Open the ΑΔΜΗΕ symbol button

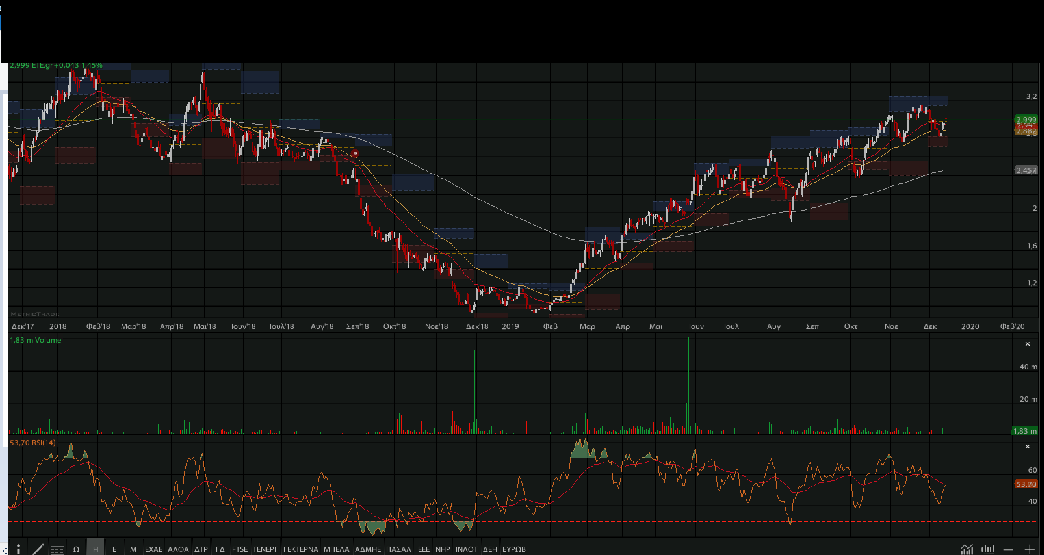[x=368, y=548]
